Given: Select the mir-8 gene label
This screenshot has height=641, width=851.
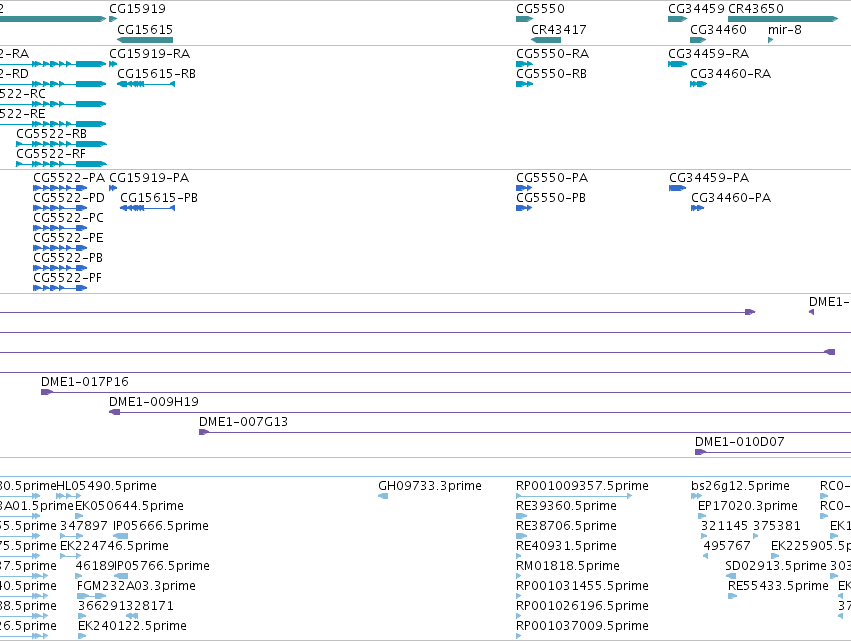Looking at the screenshot, I should [785, 29].
